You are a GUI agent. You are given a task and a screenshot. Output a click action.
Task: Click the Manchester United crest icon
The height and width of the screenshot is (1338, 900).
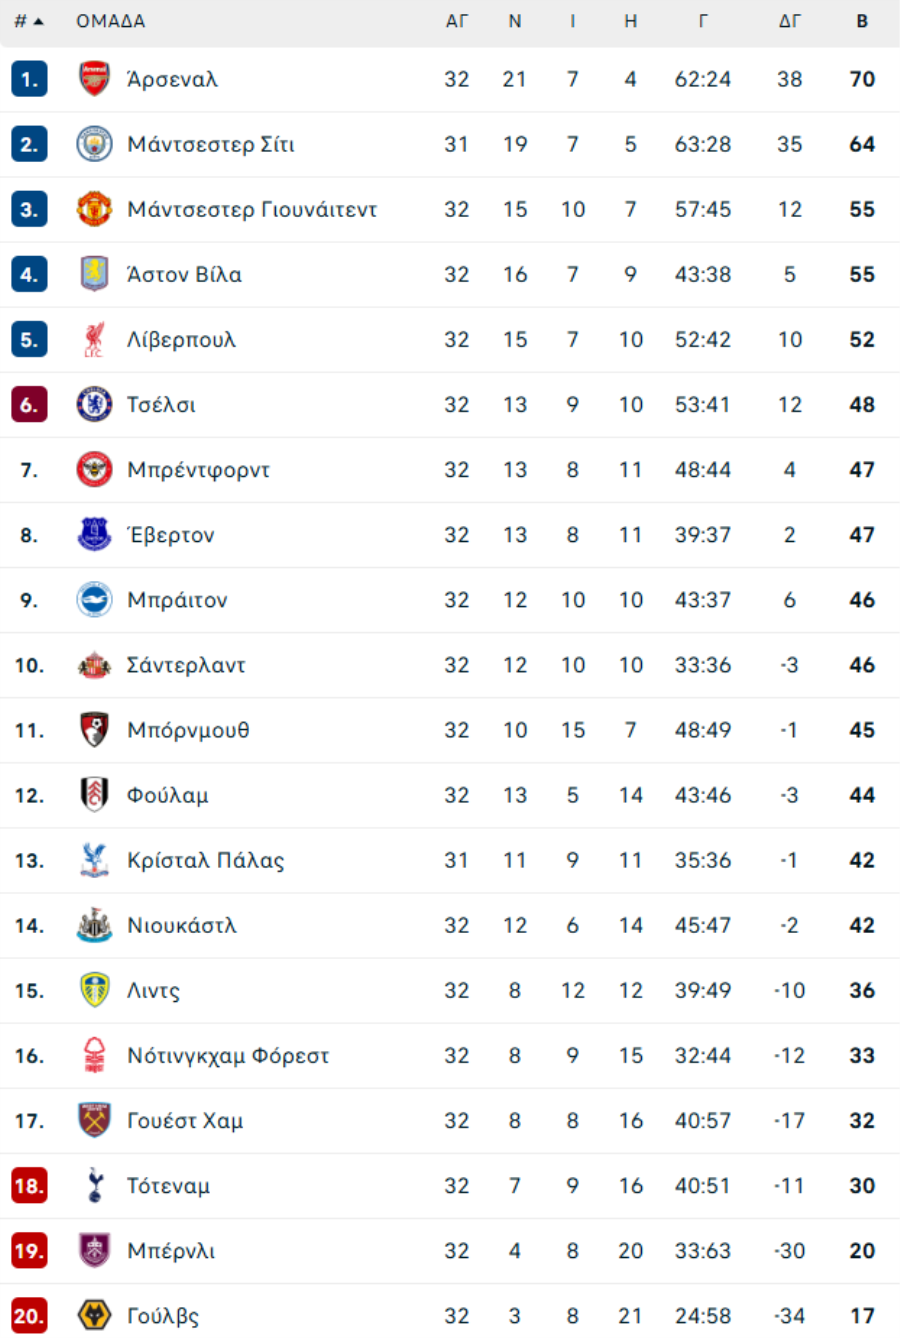(x=94, y=209)
